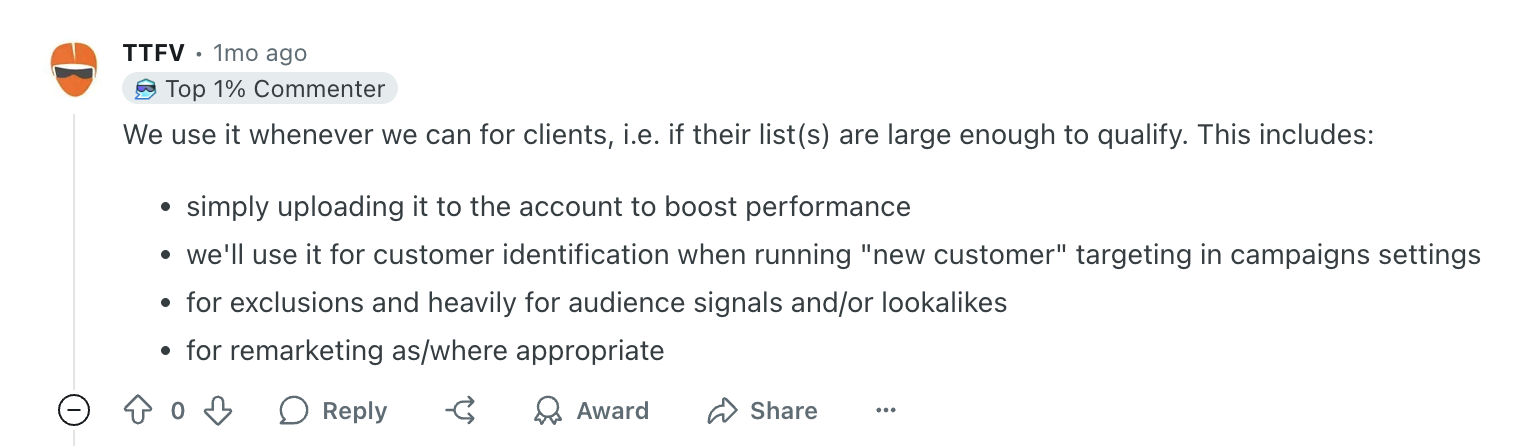
Task: Click the speech bubble Reply icon
Action: 294,411
